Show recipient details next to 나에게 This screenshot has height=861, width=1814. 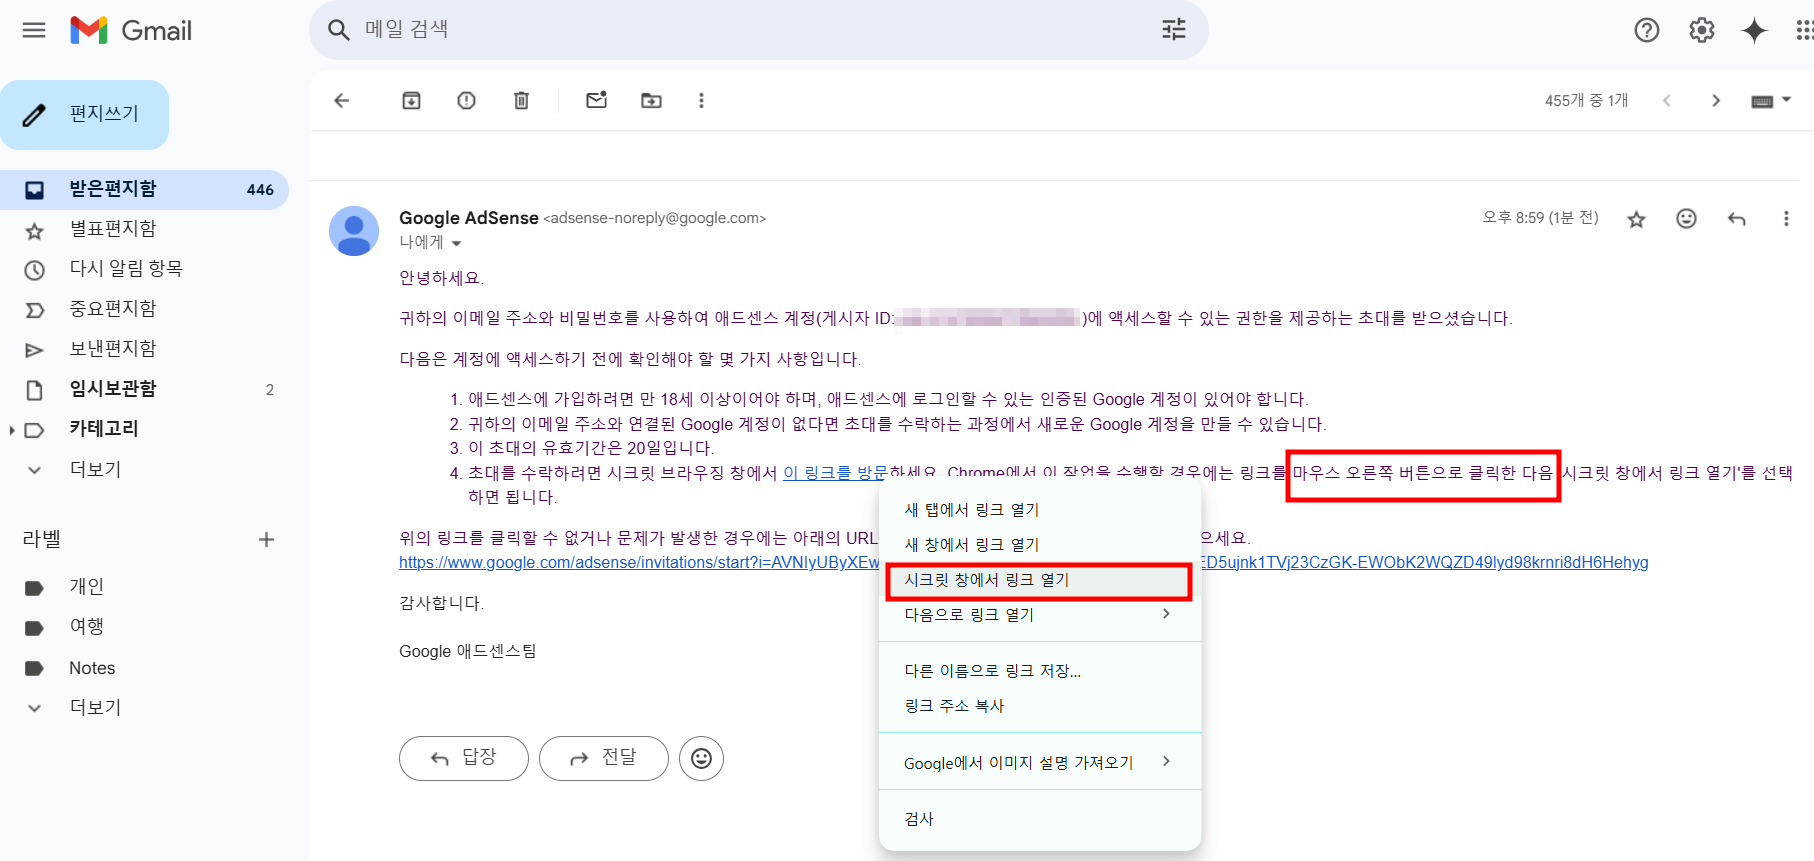point(457,243)
